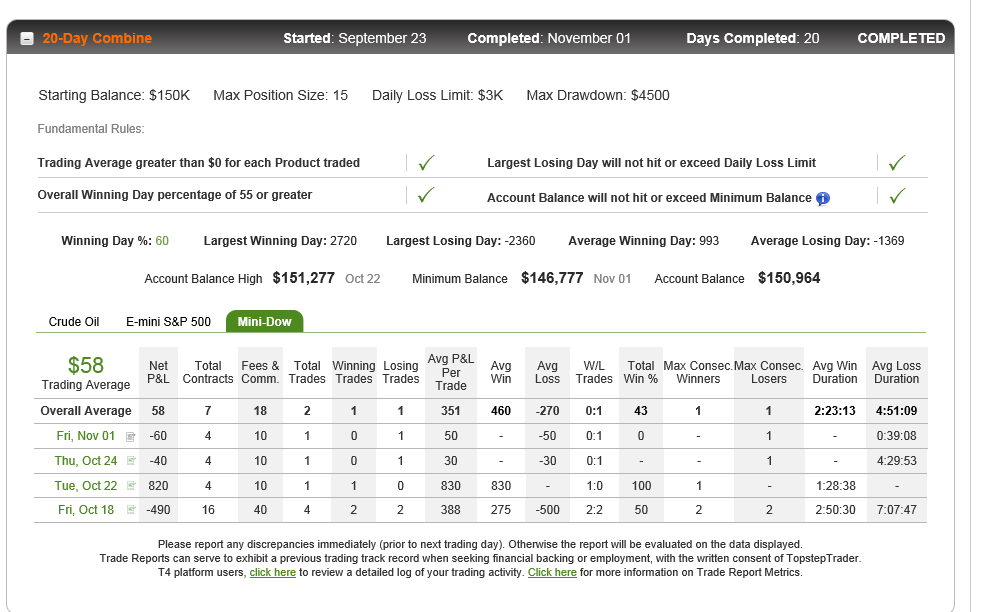Screen dimensions: 985x612
Task: Click here for Trade Report Metrics info
Action: click(552, 572)
